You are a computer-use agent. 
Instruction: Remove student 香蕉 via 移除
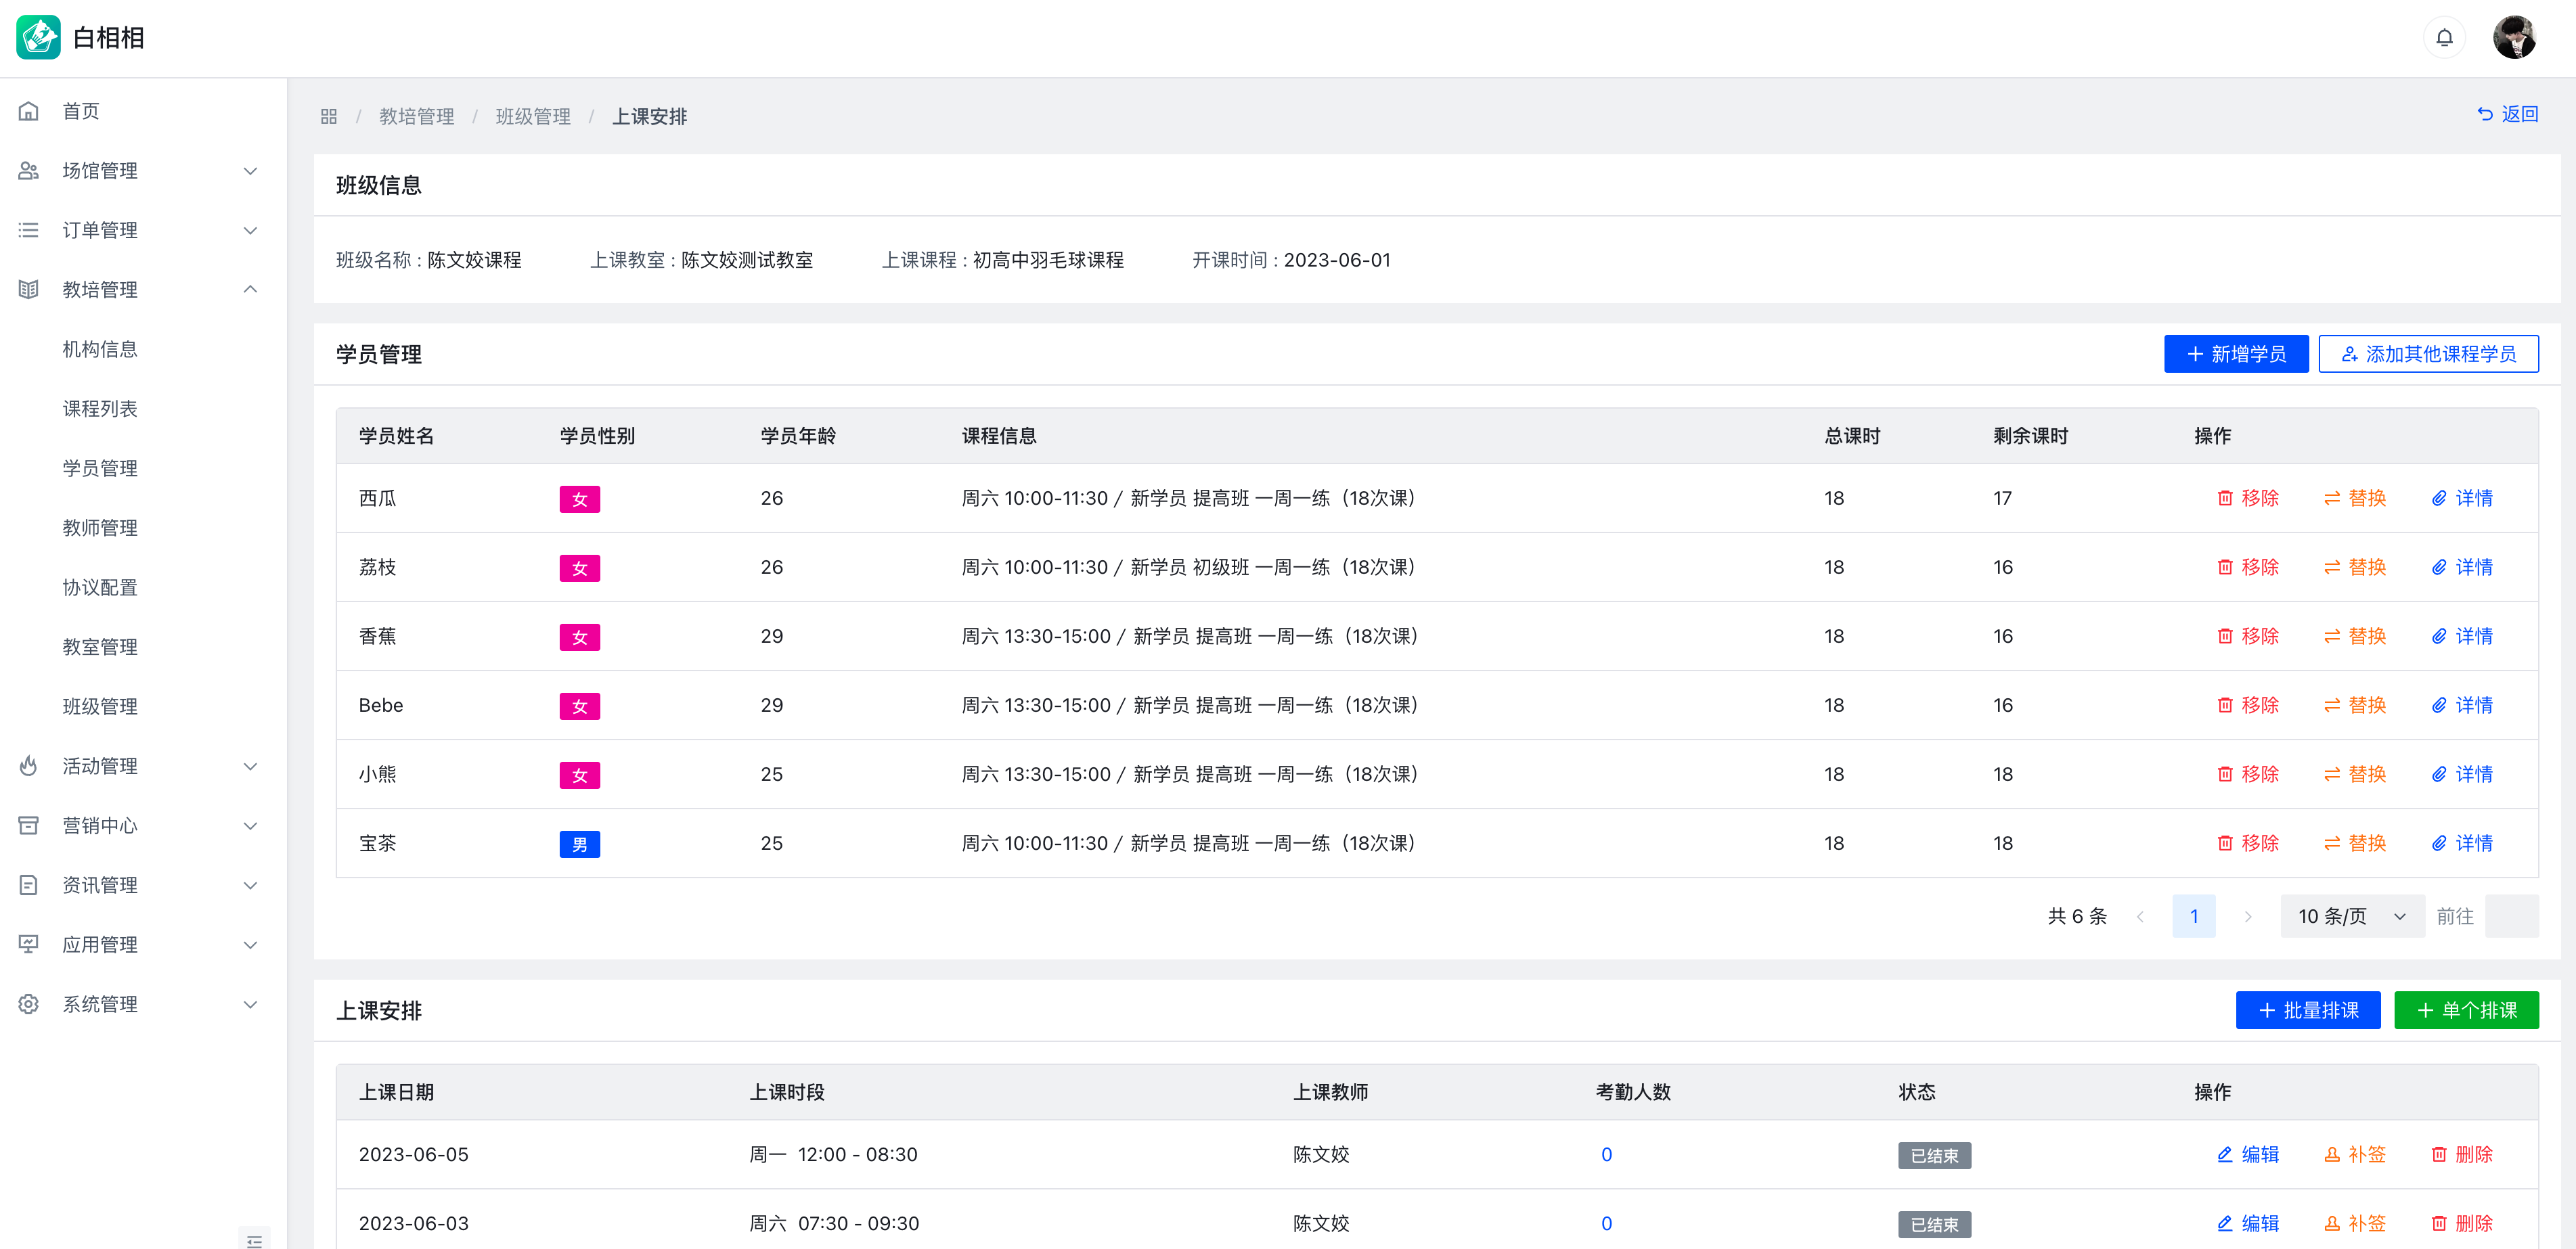2248,636
